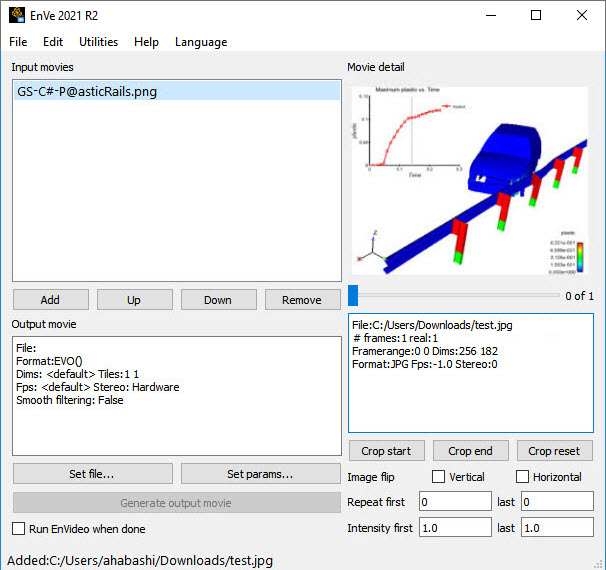Open the Help menu
The image size is (606, 570).
[x=146, y=42]
